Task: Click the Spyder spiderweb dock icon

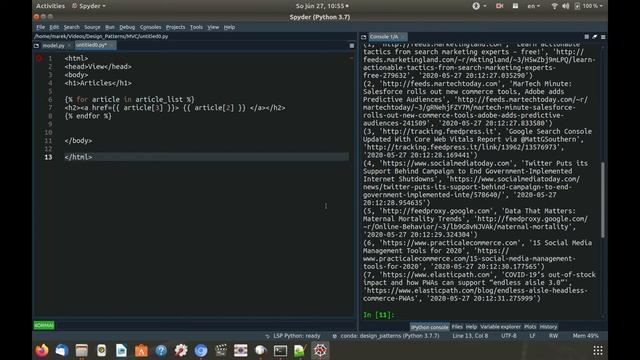Action: click(320, 350)
